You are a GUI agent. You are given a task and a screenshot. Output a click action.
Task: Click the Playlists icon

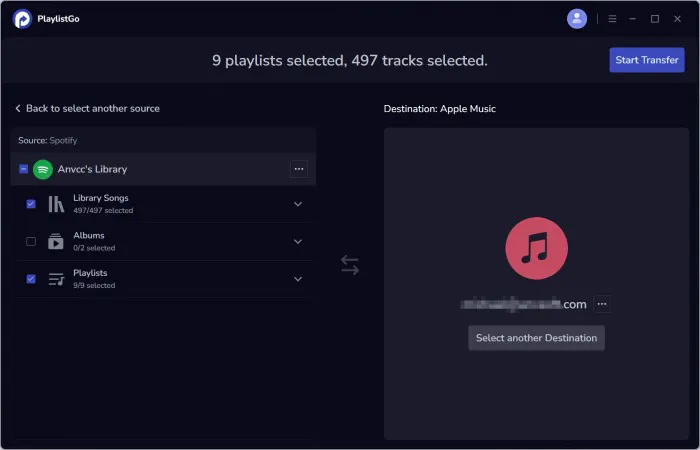(56, 279)
